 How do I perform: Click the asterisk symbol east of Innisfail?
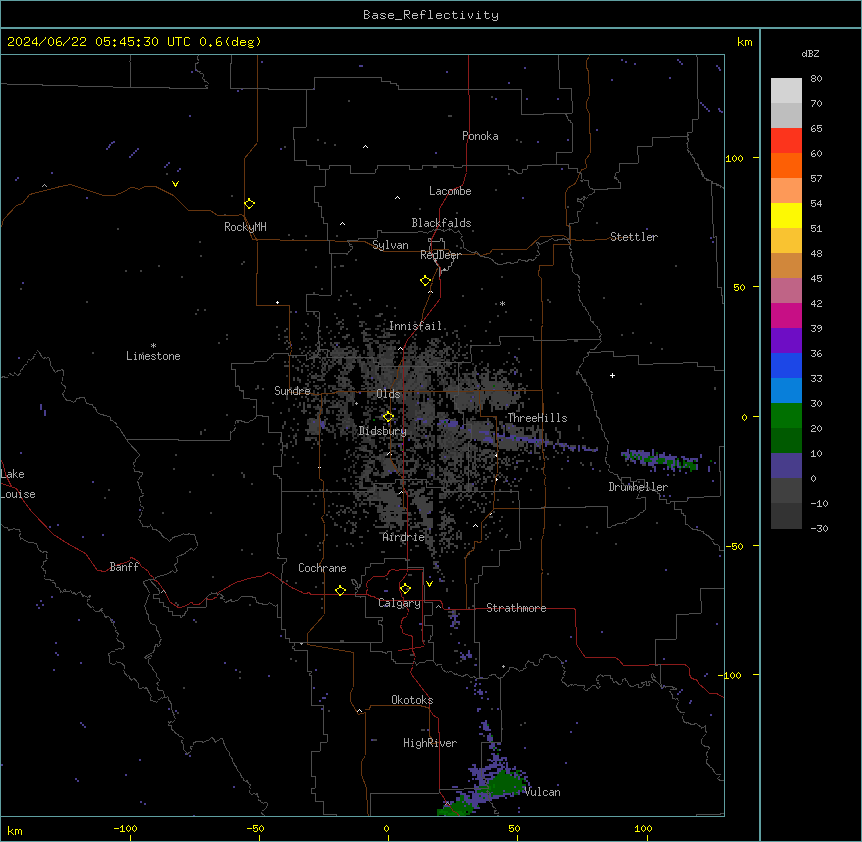point(502,303)
